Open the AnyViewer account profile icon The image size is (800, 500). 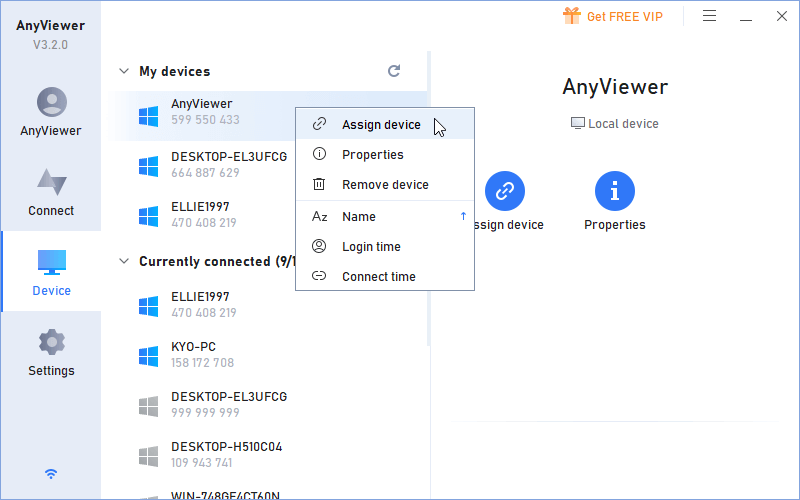(51, 102)
